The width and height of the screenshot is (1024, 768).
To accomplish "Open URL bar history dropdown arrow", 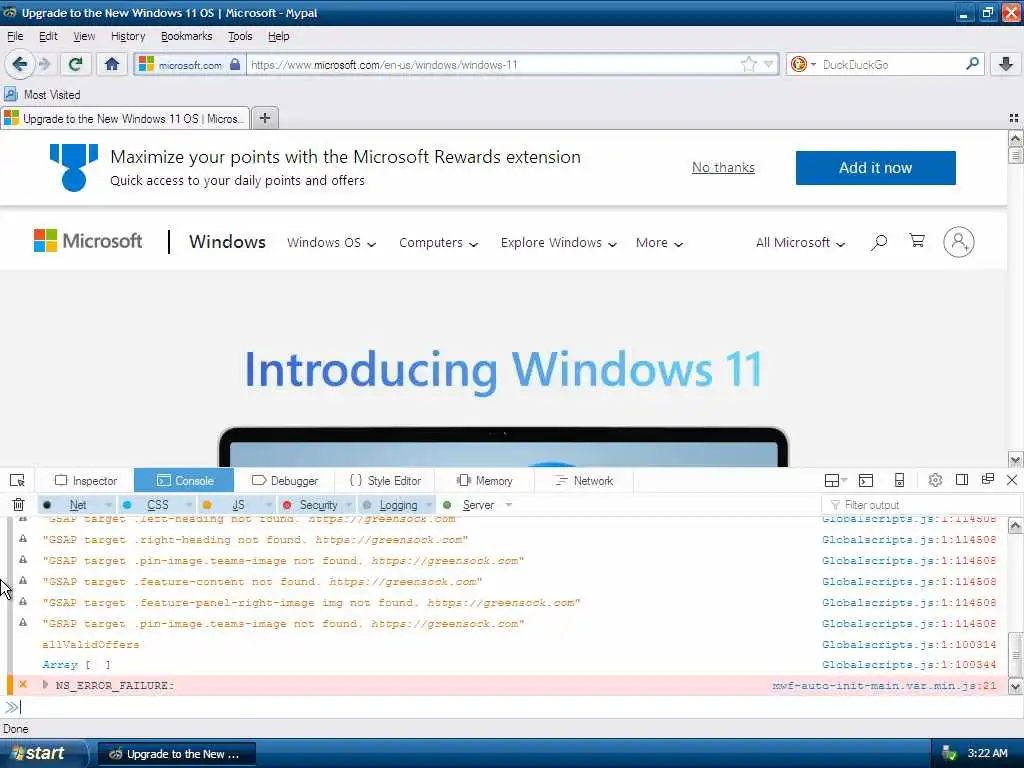I will pyautogui.click(x=769, y=64).
